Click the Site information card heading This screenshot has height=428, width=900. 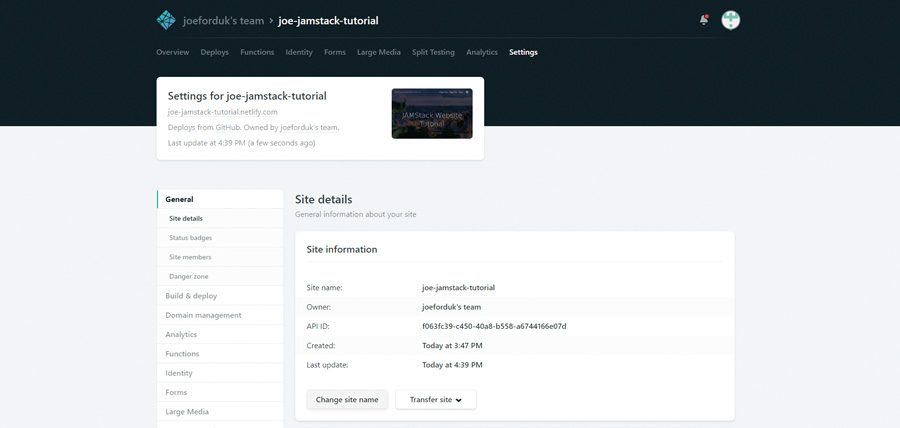tap(342, 250)
